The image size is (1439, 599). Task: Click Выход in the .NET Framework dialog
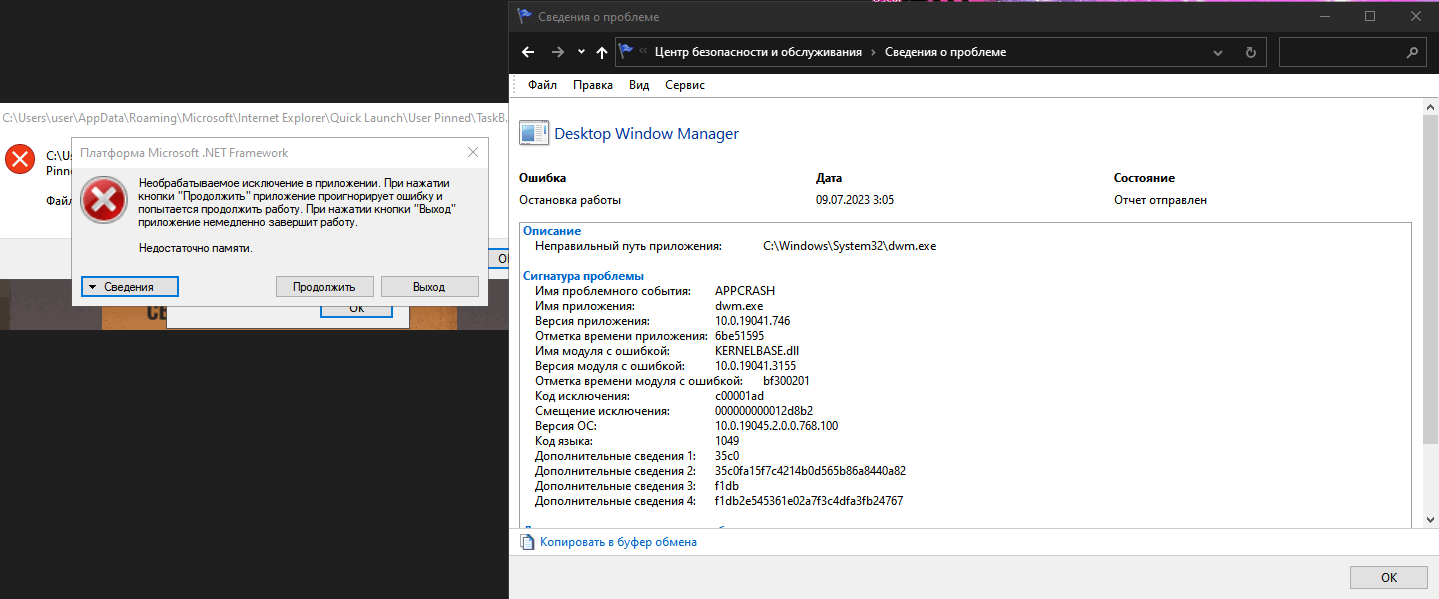click(x=429, y=286)
